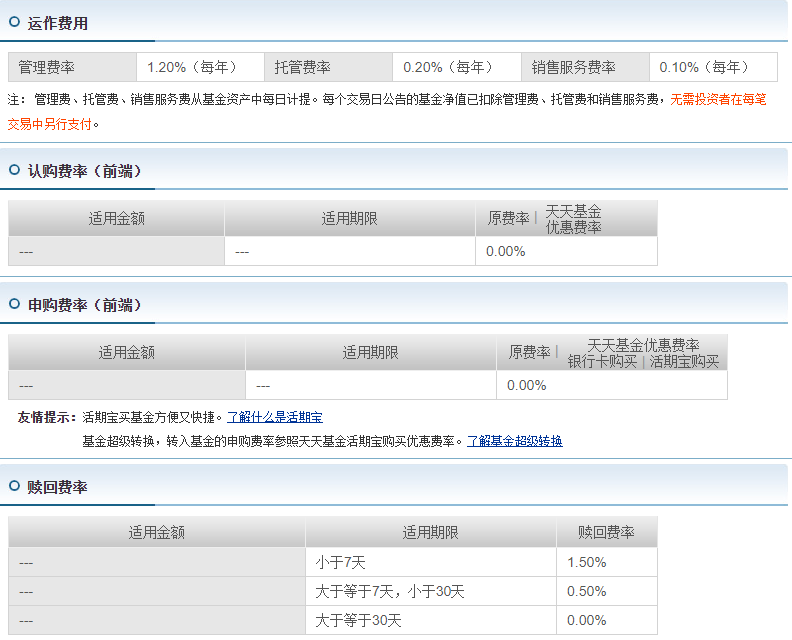792x640 pixels.
Task: Select the 托管费率 label cell
Action: pos(328,67)
